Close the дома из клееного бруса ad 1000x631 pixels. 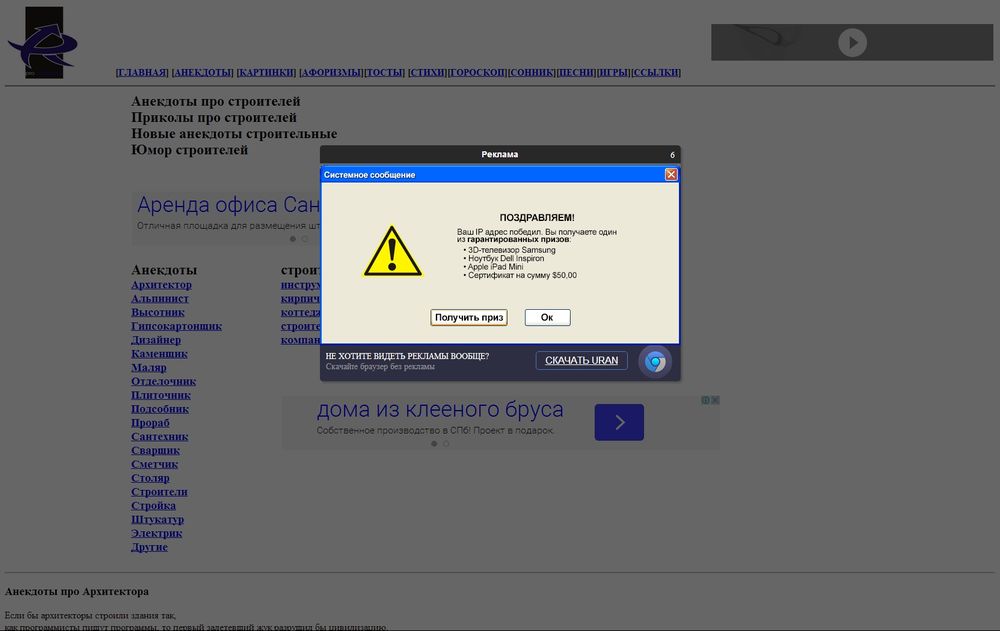click(716, 400)
